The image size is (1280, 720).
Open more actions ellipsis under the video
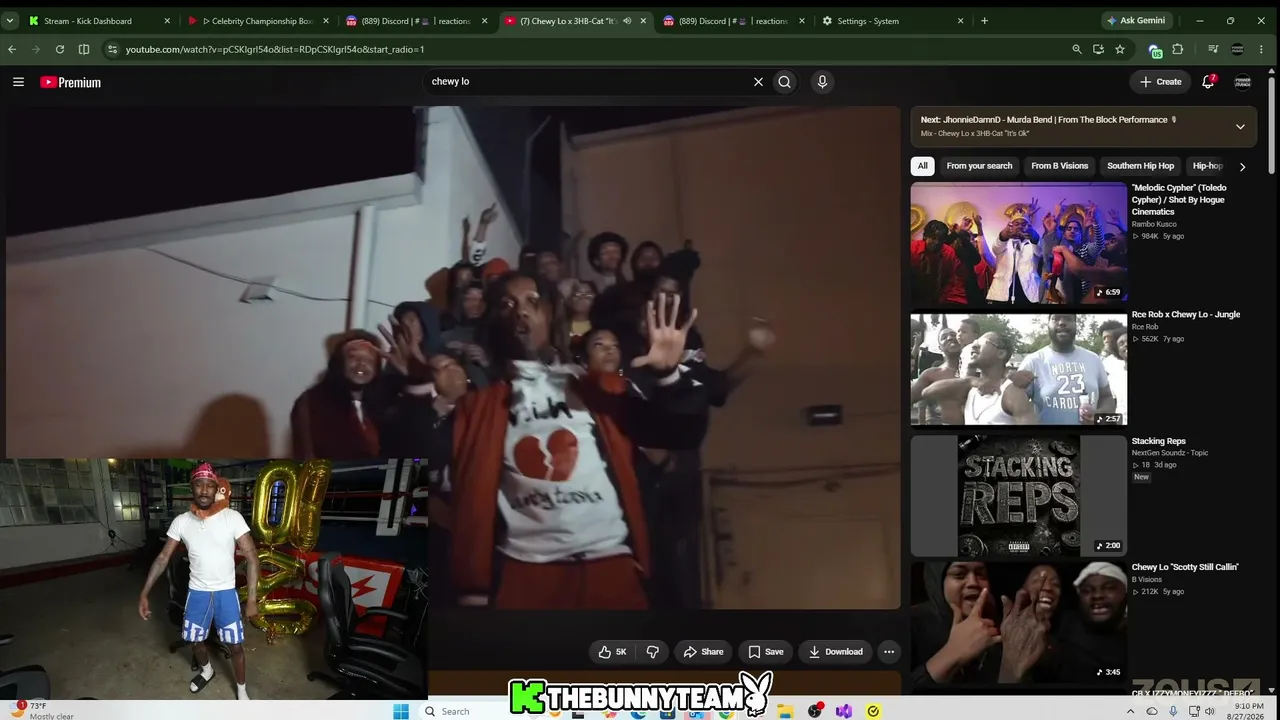coord(889,652)
